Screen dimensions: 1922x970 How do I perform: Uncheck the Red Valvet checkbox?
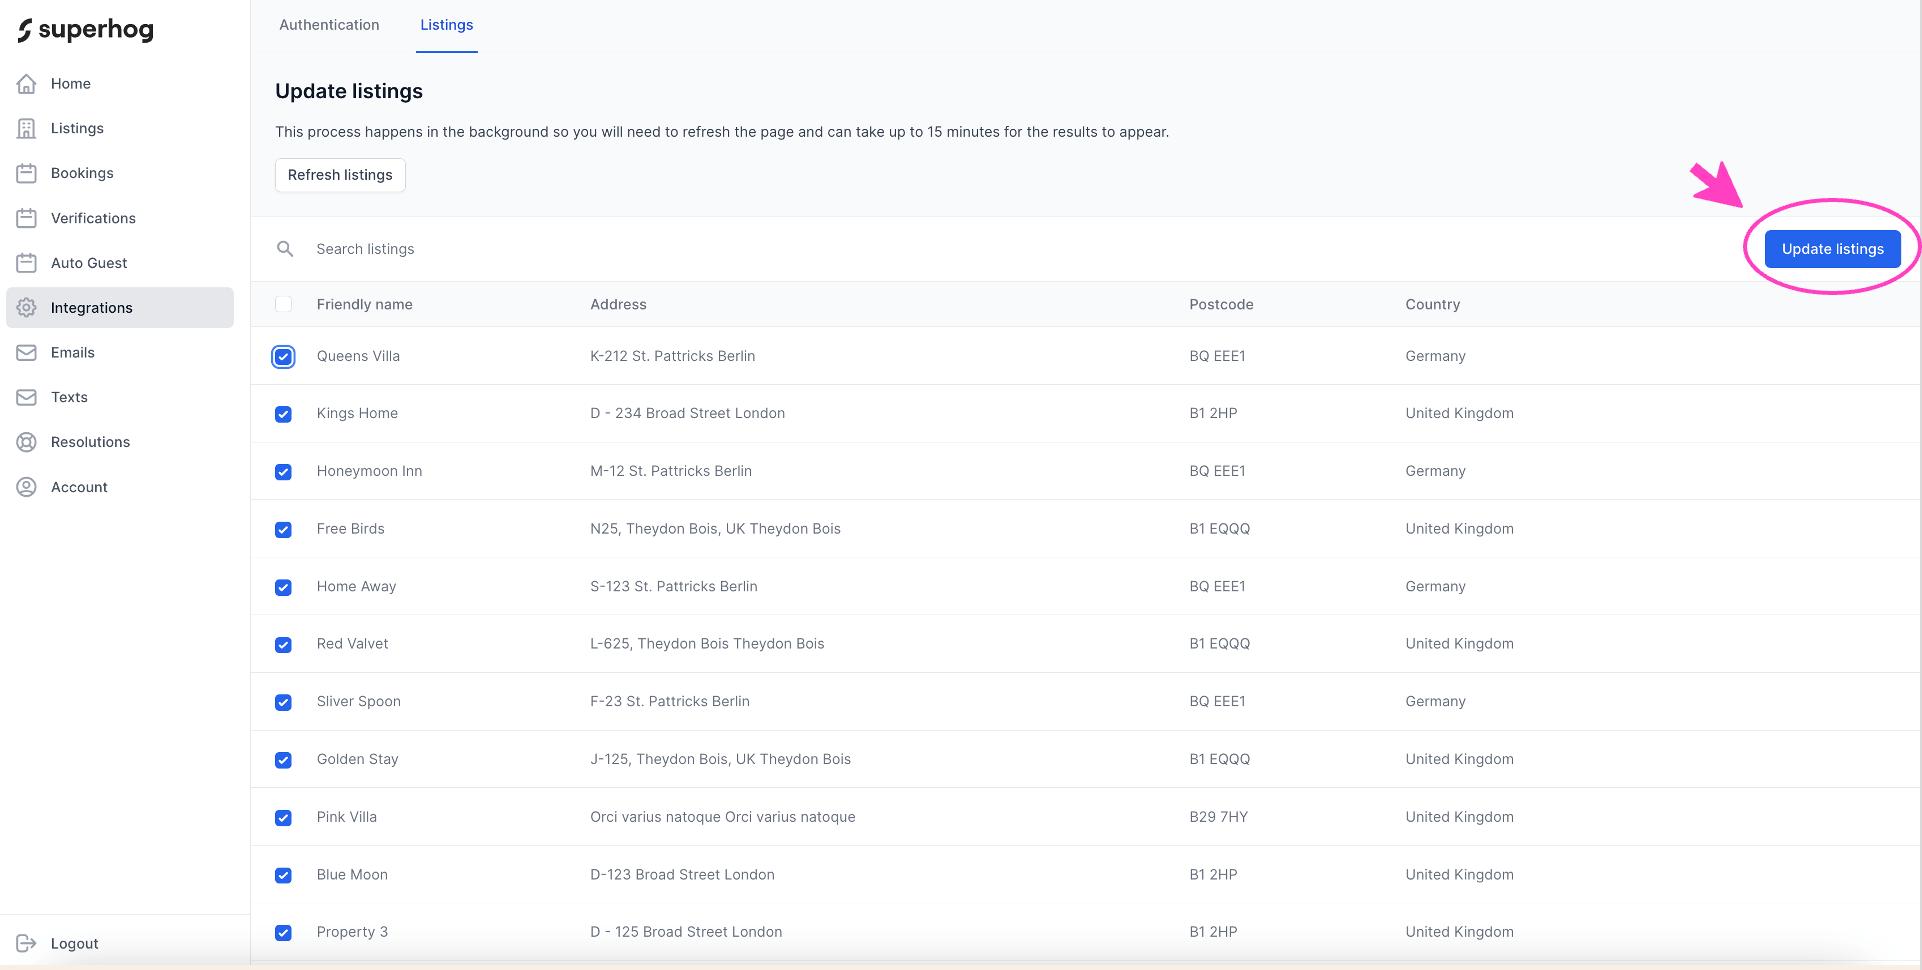click(284, 645)
